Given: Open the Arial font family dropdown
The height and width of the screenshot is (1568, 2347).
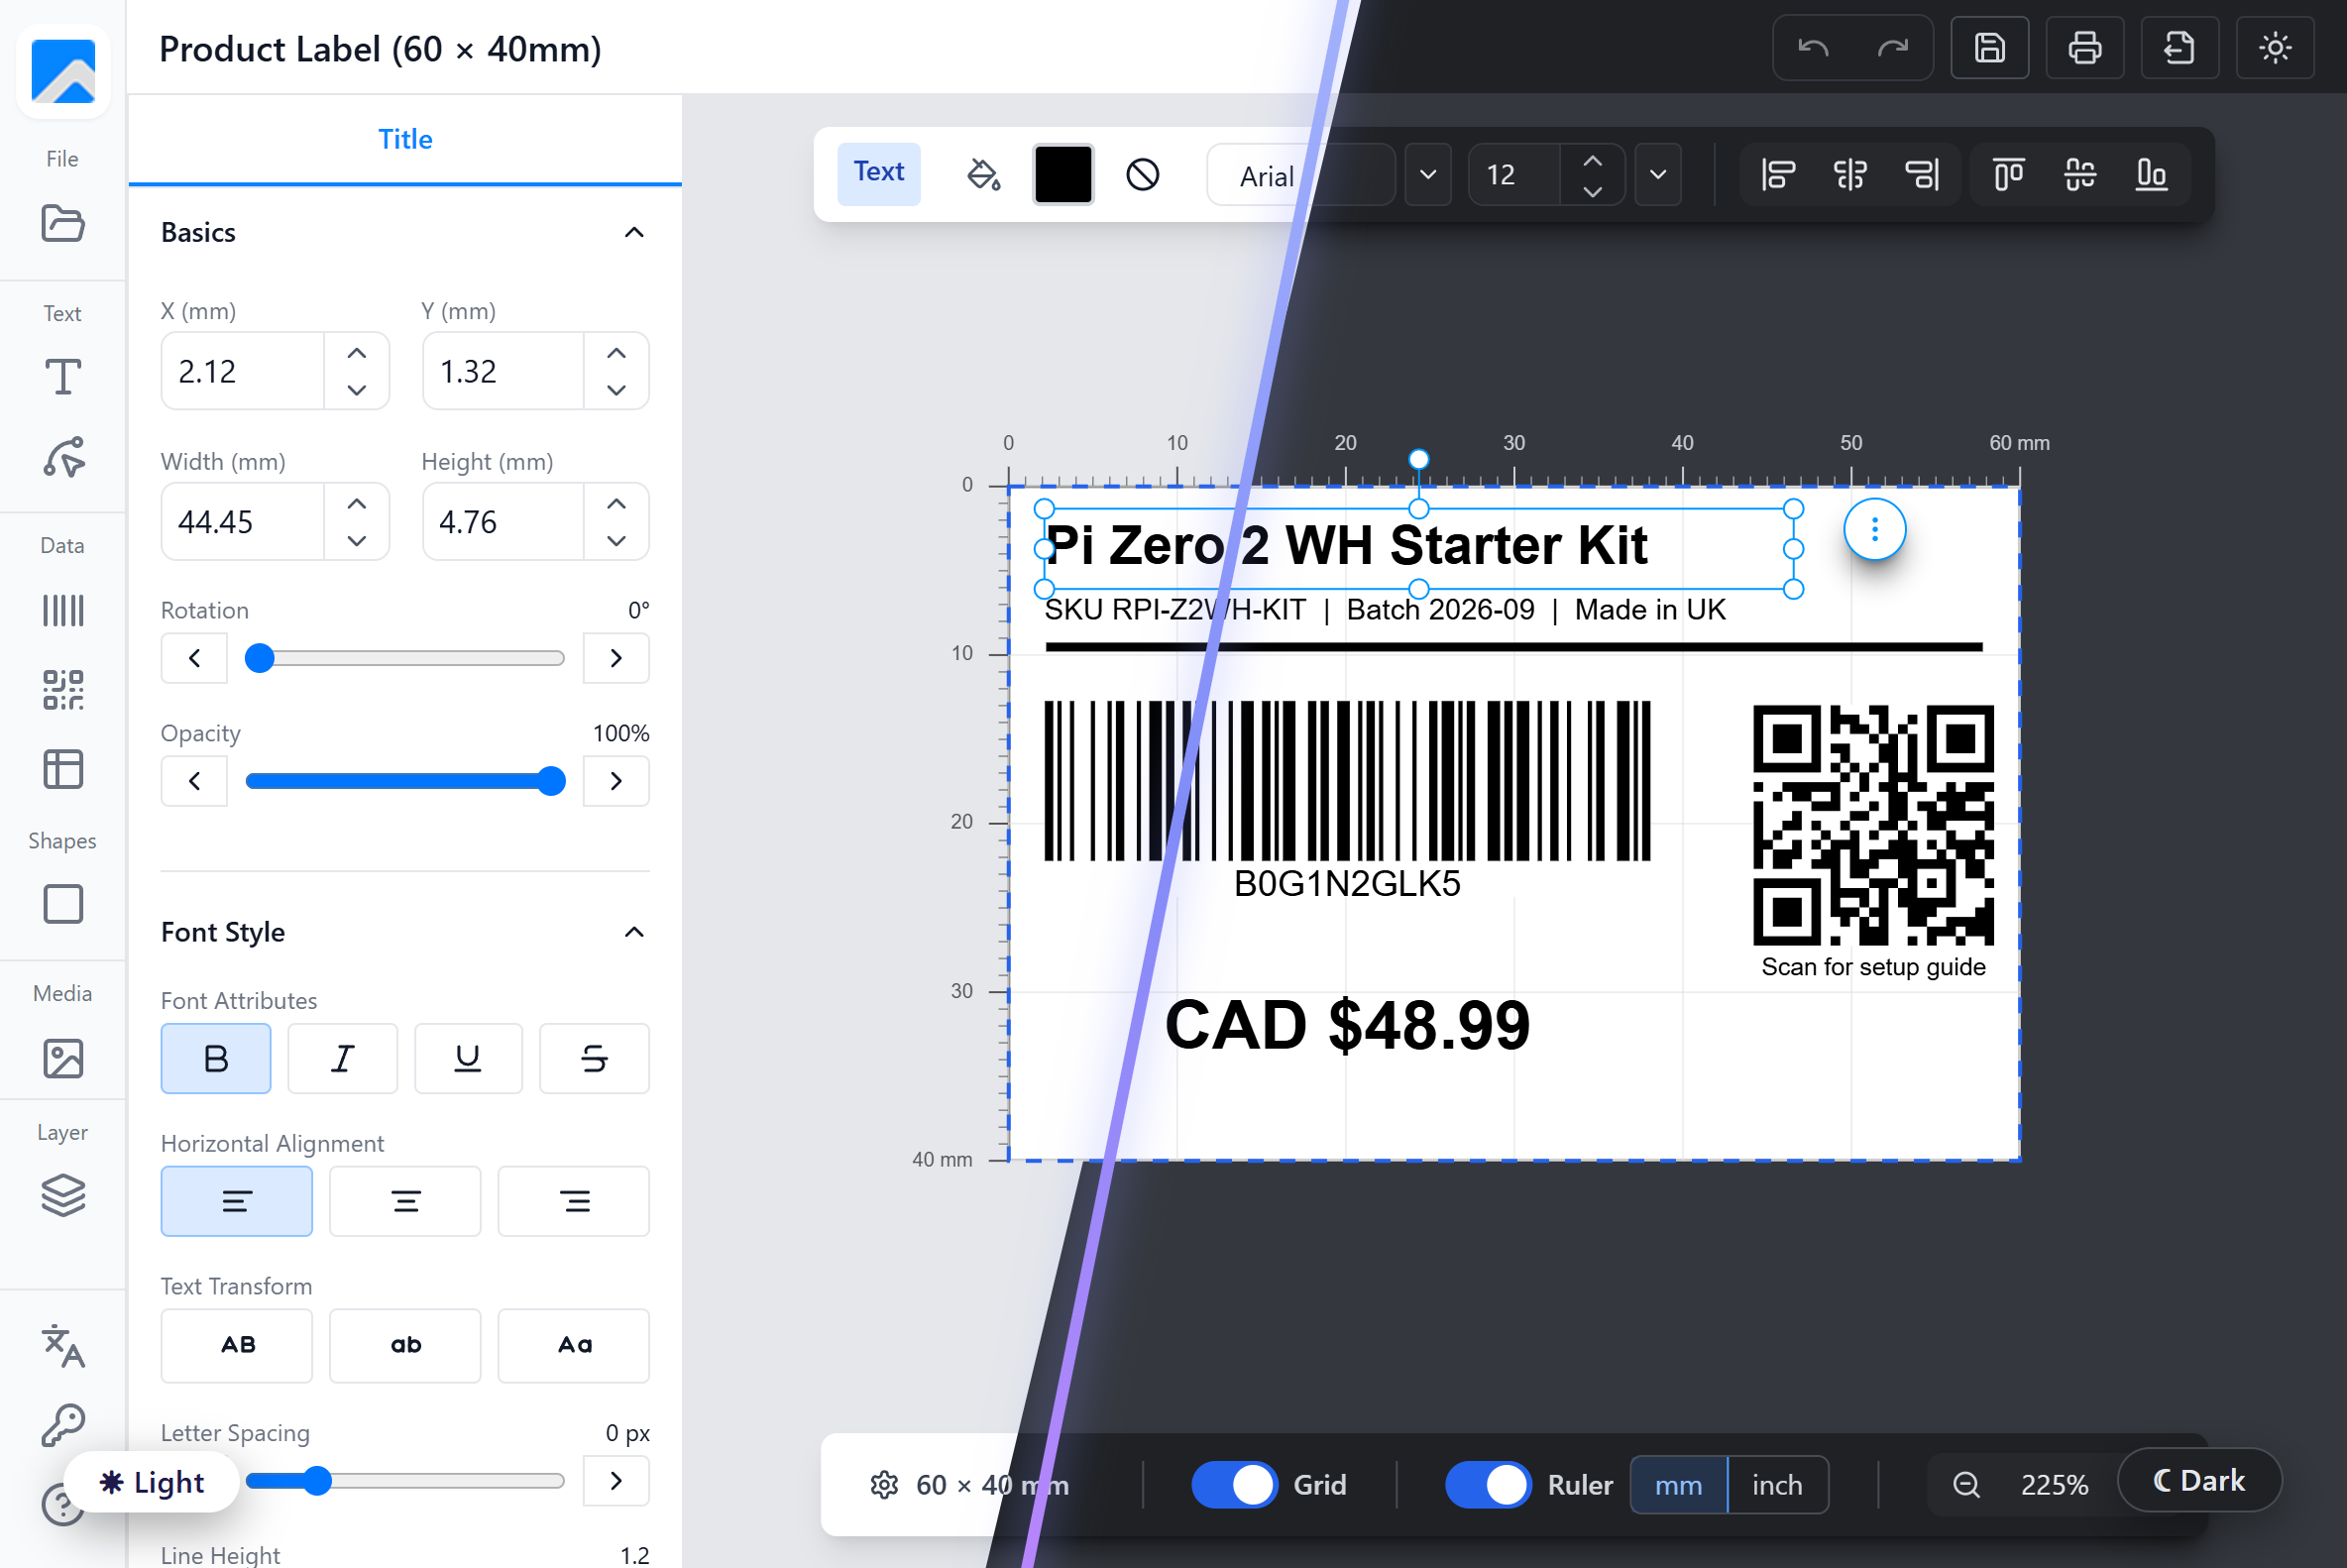Looking at the screenshot, I should (x=1428, y=175).
